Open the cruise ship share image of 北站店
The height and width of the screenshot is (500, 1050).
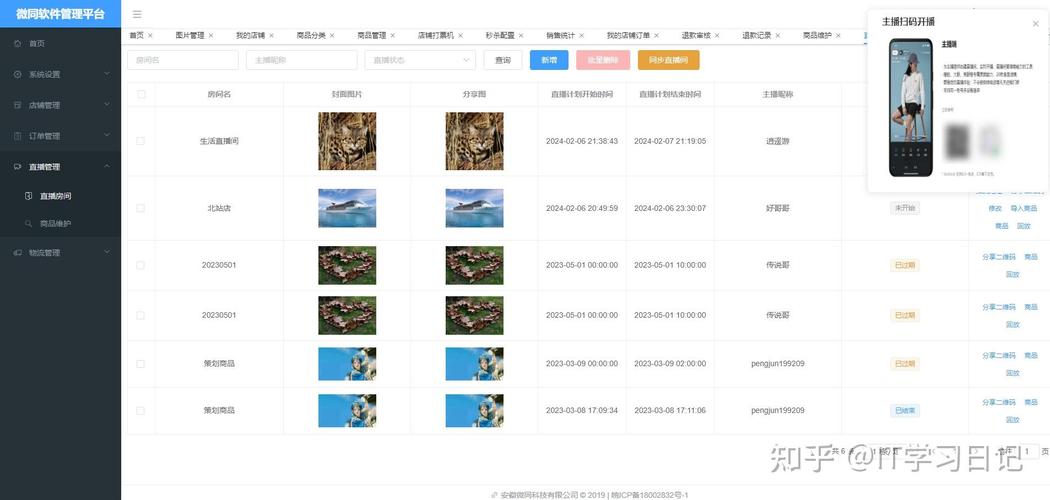tap(474, 208)
